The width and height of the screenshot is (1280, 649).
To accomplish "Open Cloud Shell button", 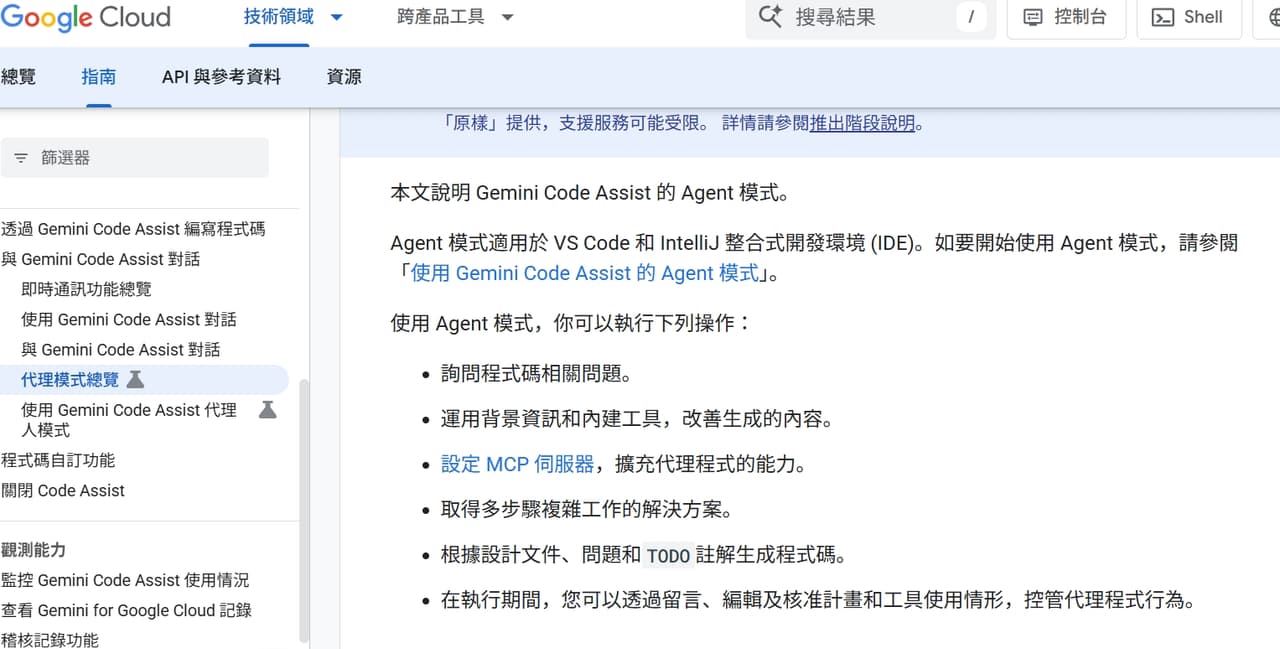I will coord(1190,17).
